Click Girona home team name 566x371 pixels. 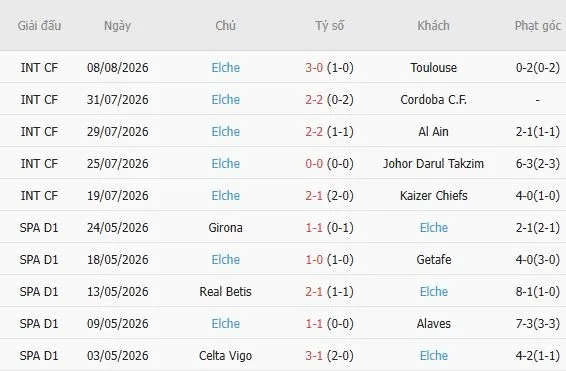(x=226, y=228)
